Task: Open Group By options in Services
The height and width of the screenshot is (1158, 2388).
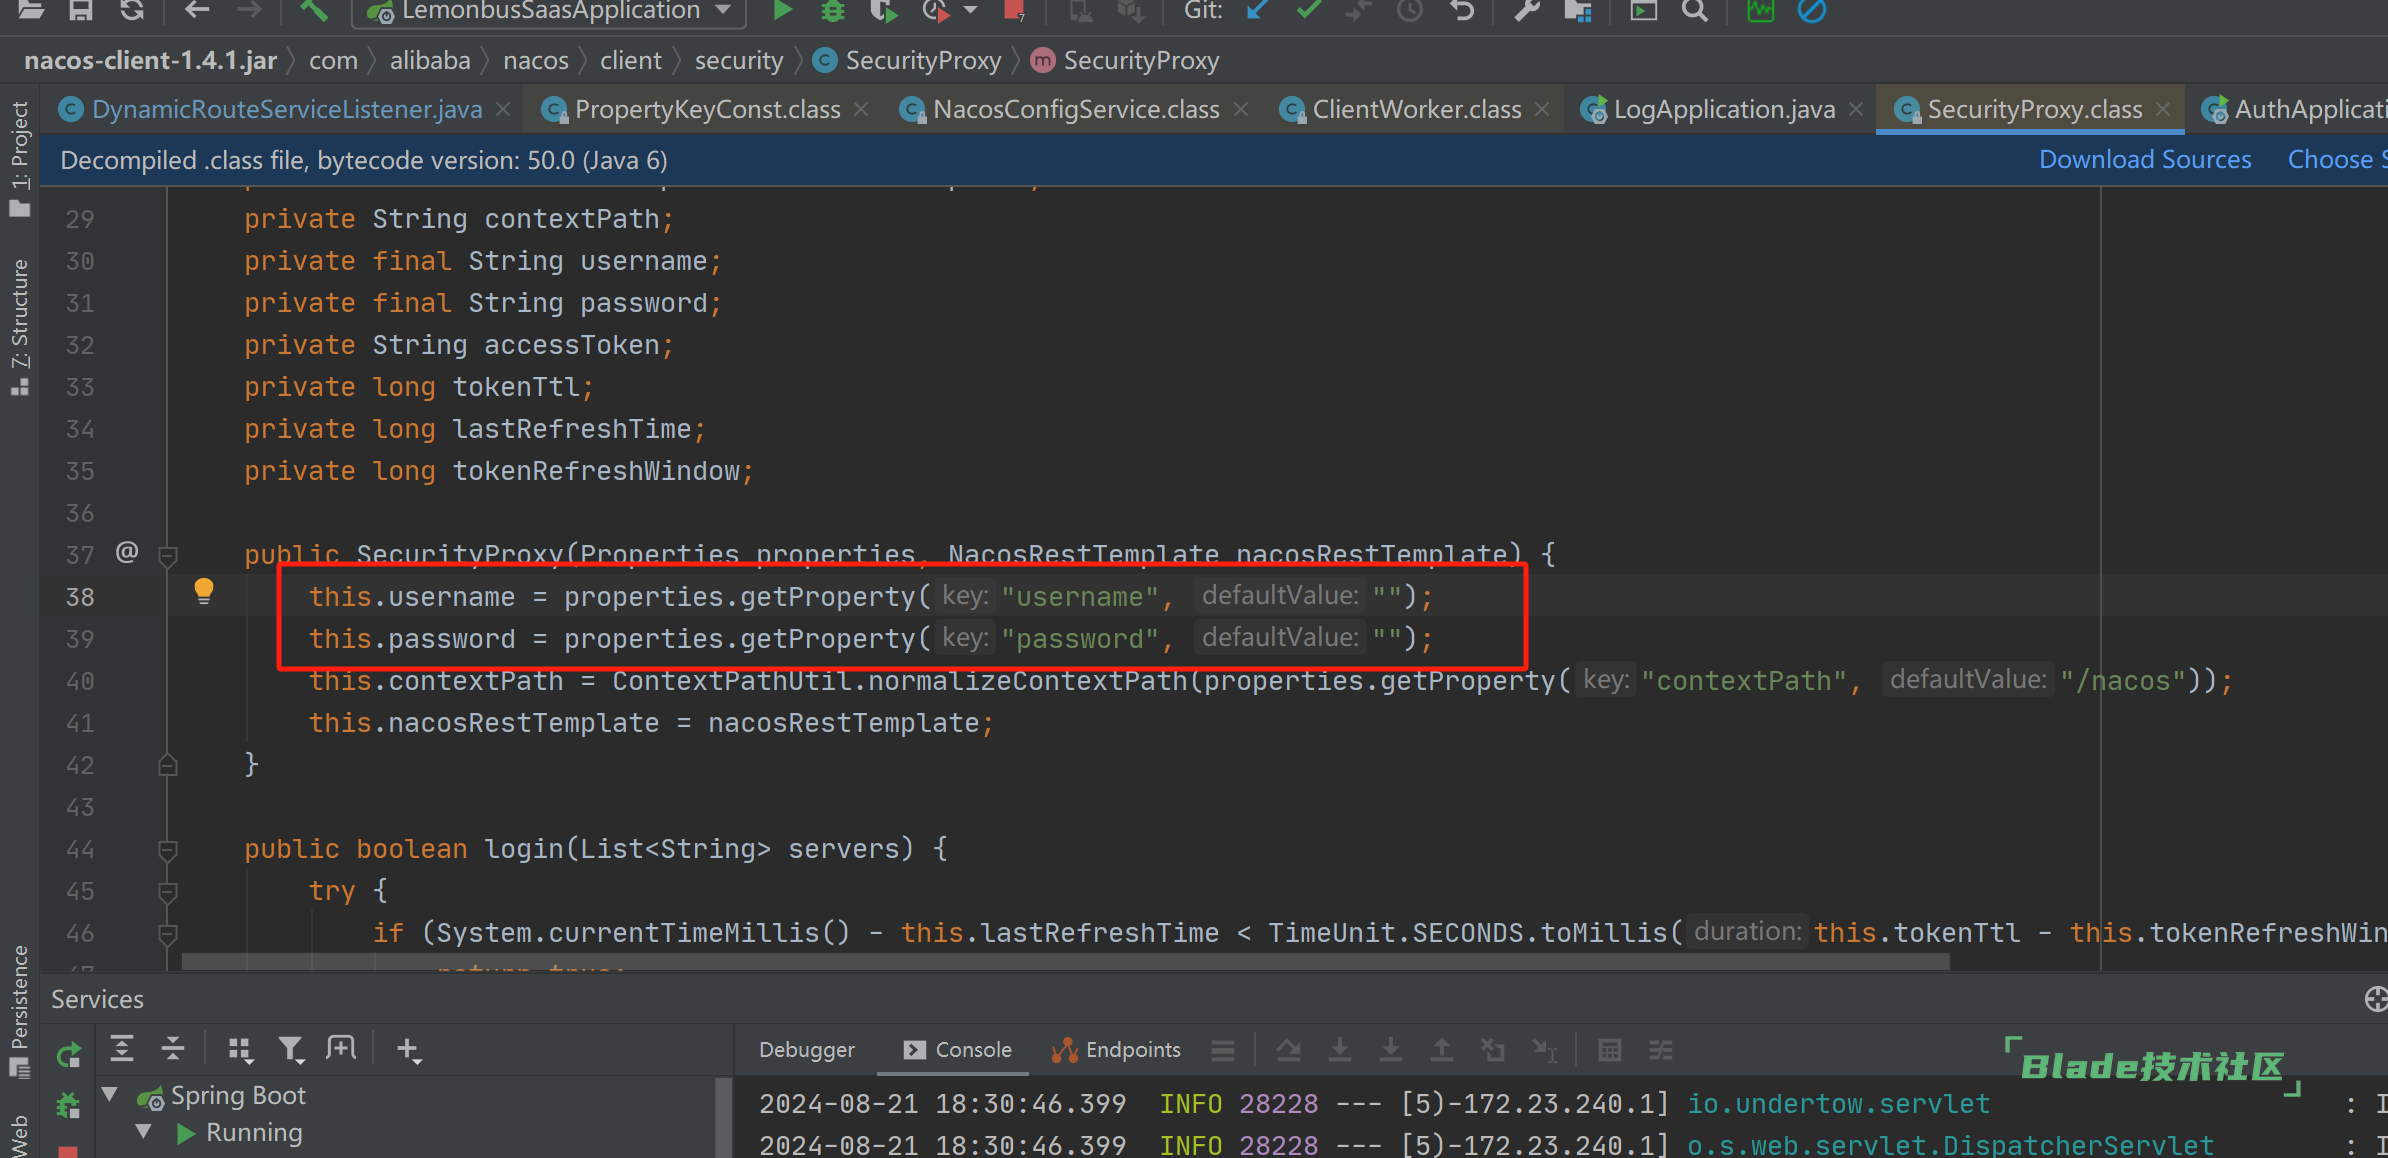Action: (240, 1049)
